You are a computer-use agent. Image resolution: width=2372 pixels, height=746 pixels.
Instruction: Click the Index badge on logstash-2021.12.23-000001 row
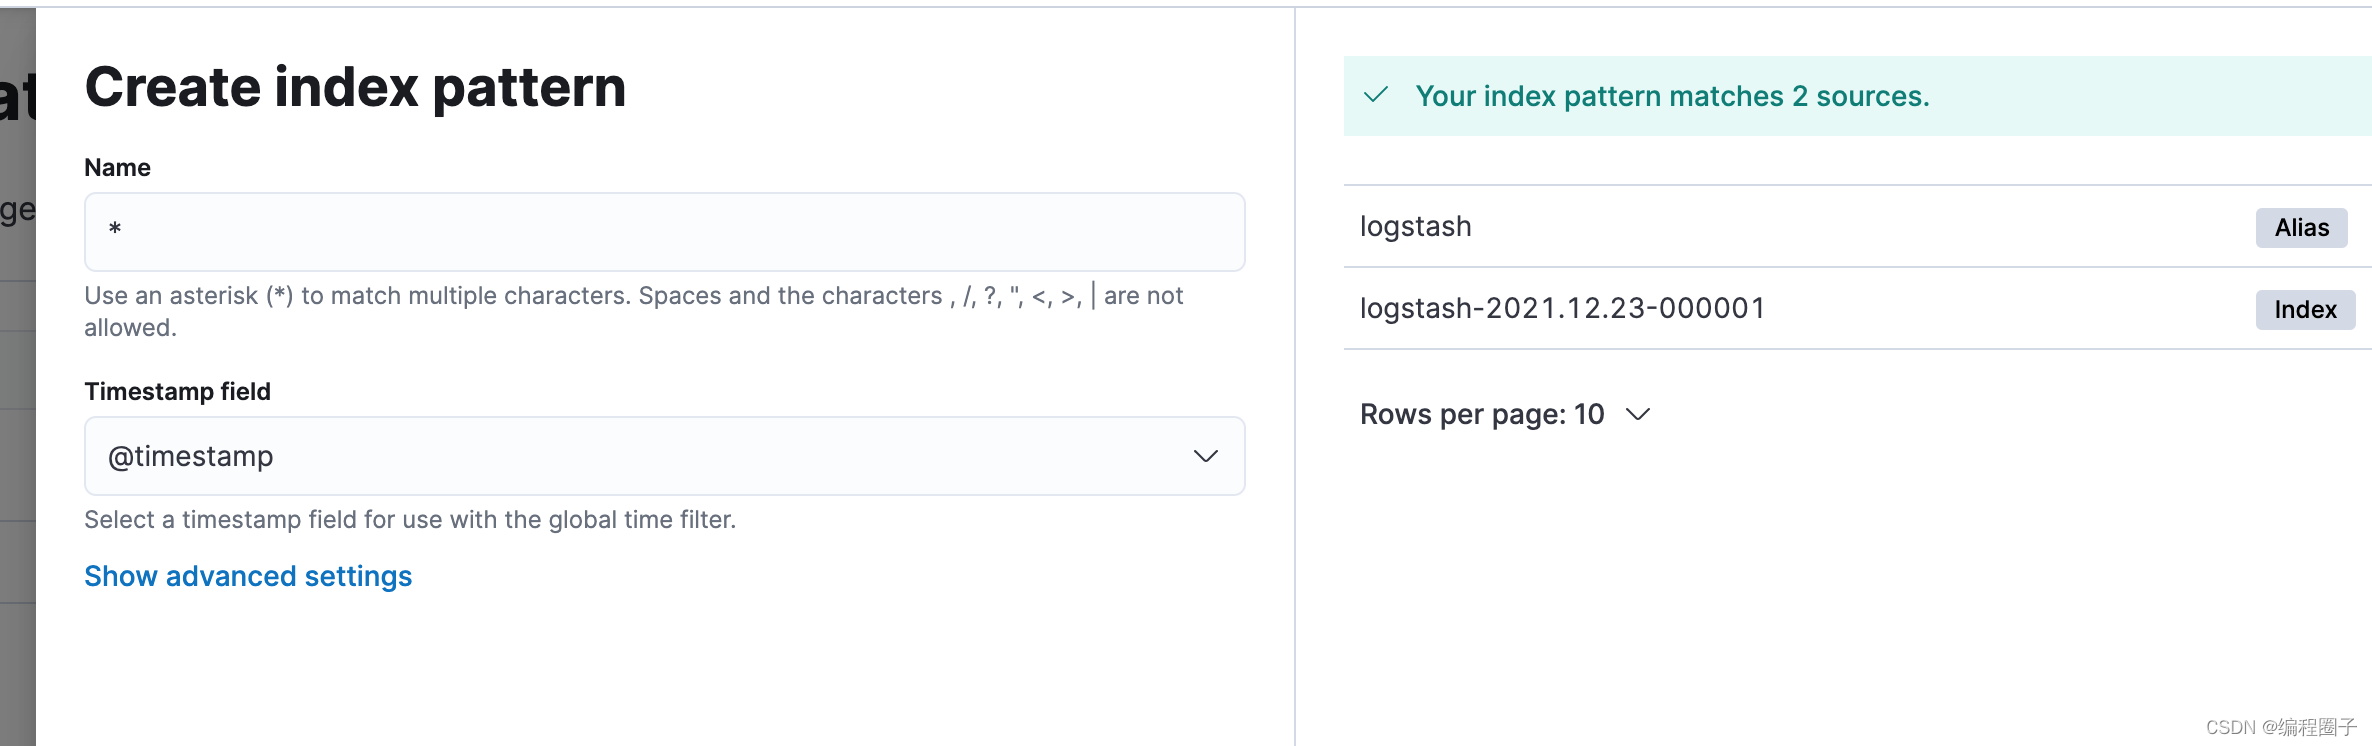click(x=2305, y=310)
